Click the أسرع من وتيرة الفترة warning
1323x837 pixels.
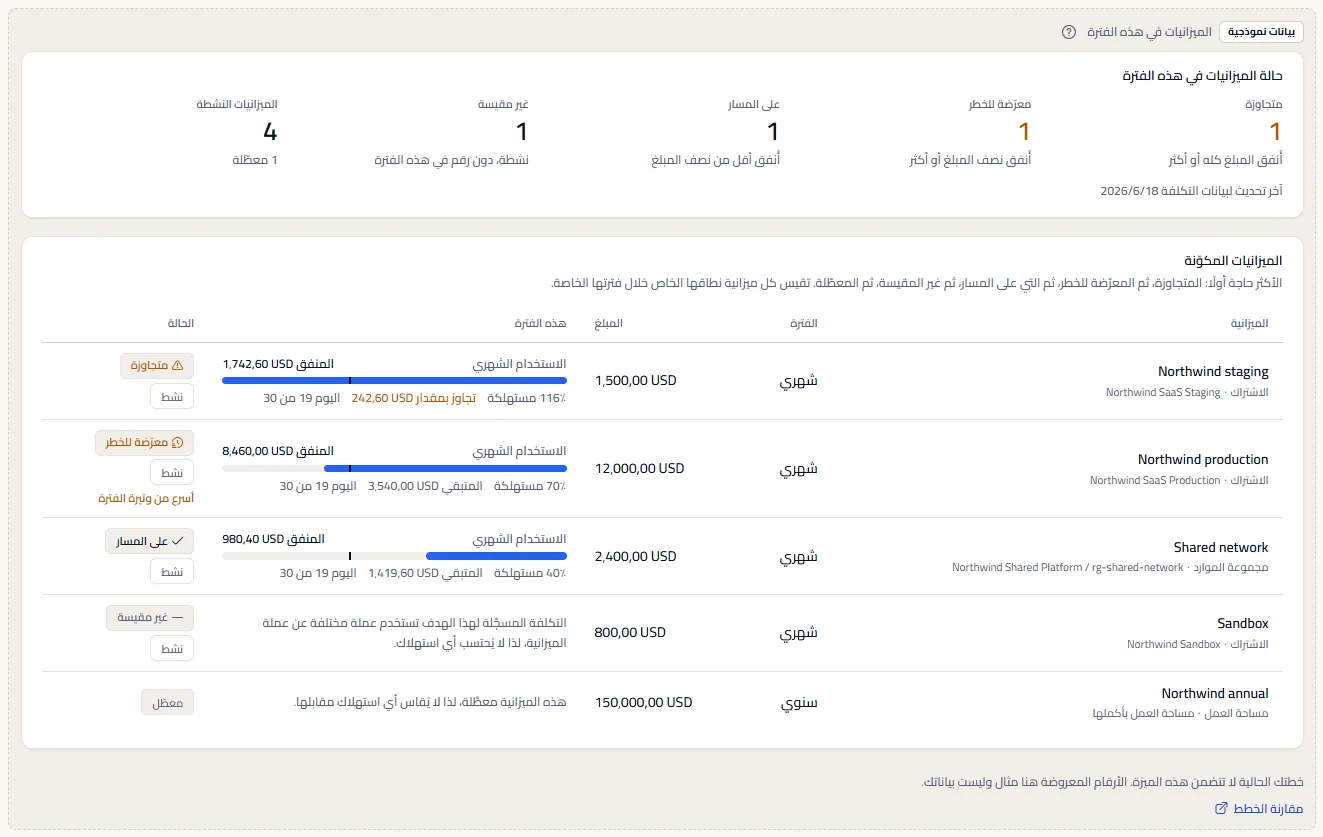146,498
